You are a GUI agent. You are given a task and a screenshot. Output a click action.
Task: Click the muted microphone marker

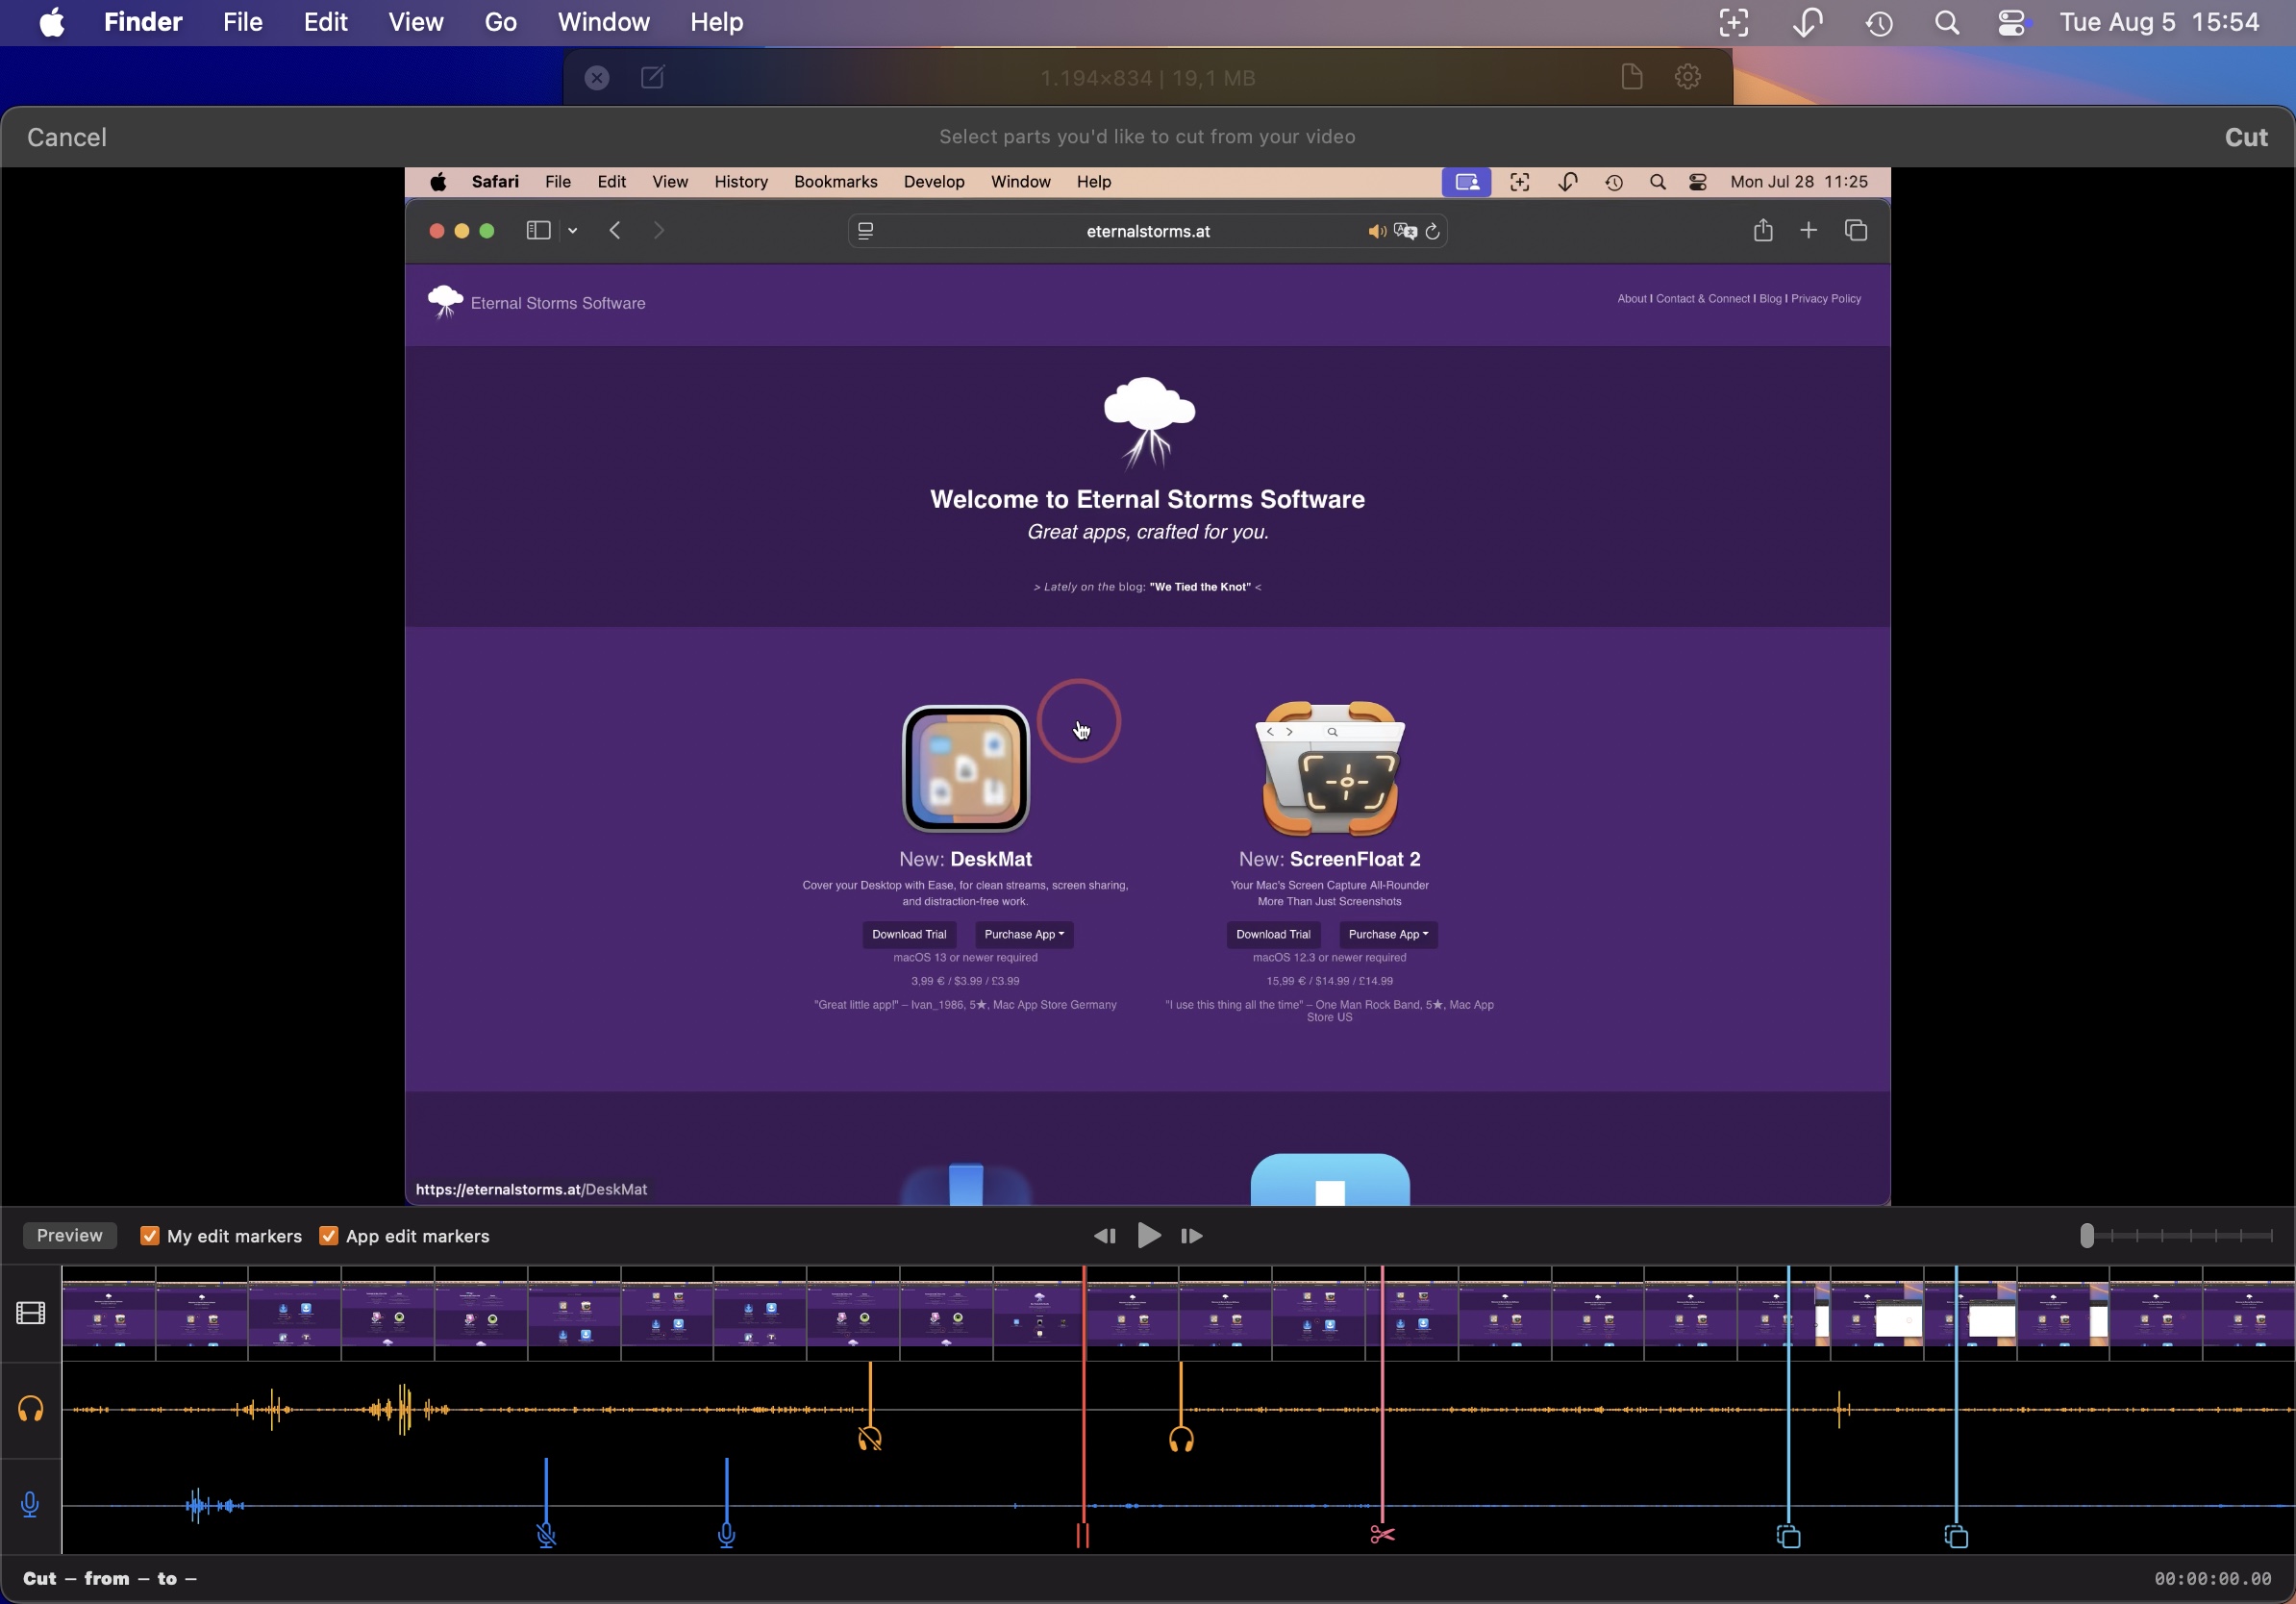coord(546,1536)
